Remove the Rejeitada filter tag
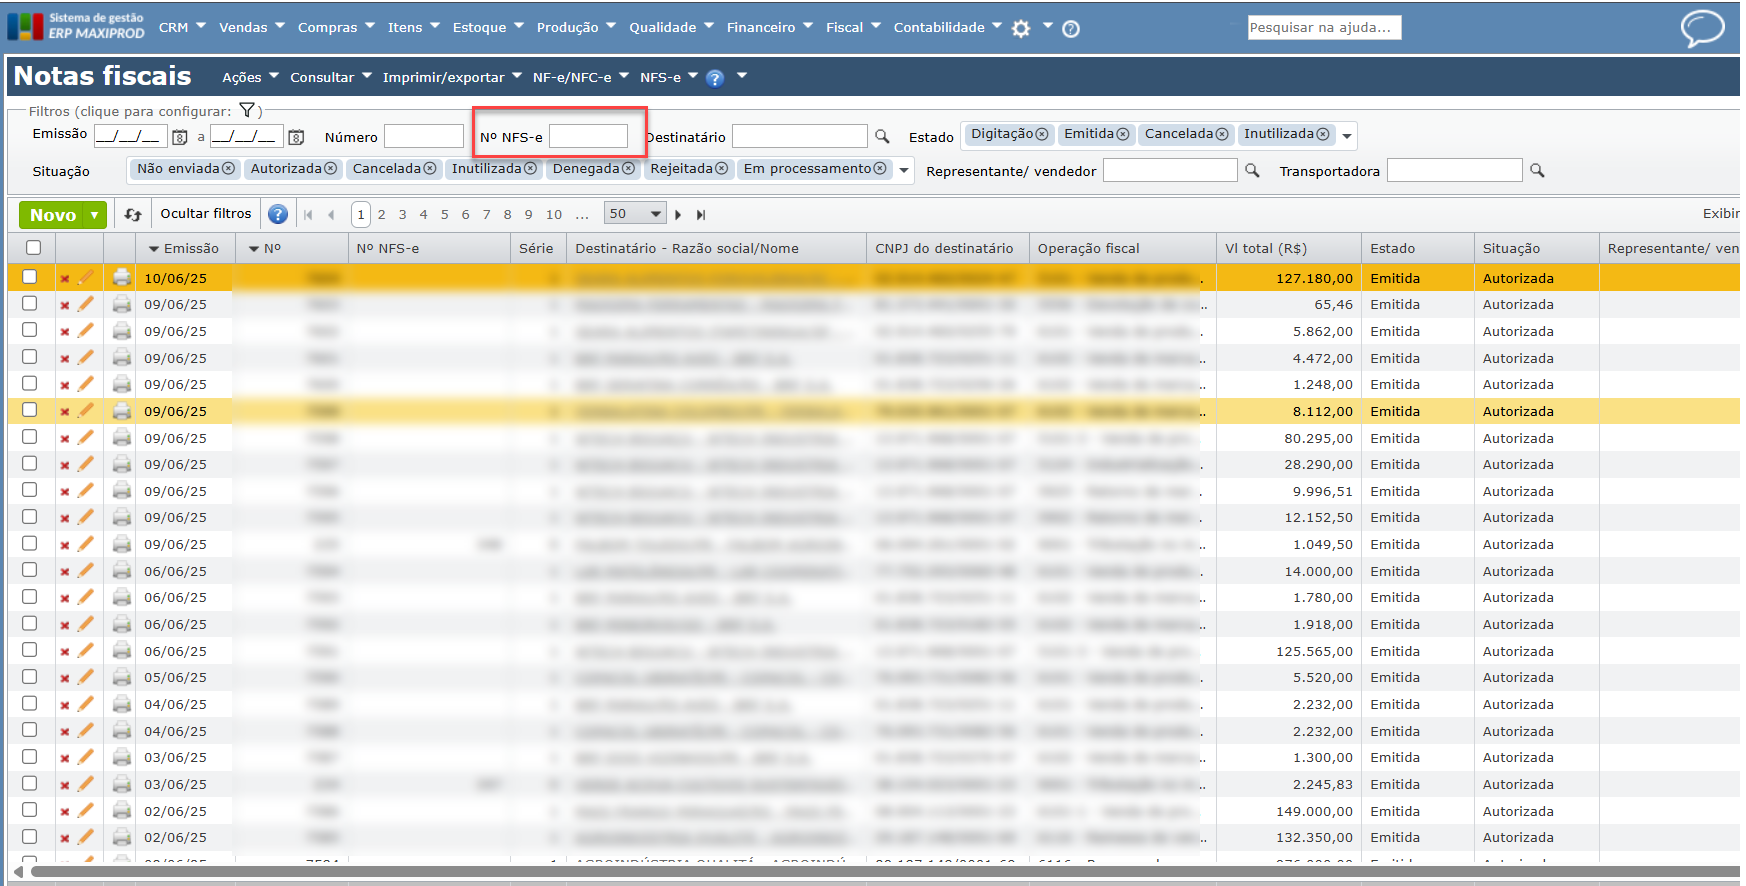This screenshot has height=886, width=1746. [721, 169]
